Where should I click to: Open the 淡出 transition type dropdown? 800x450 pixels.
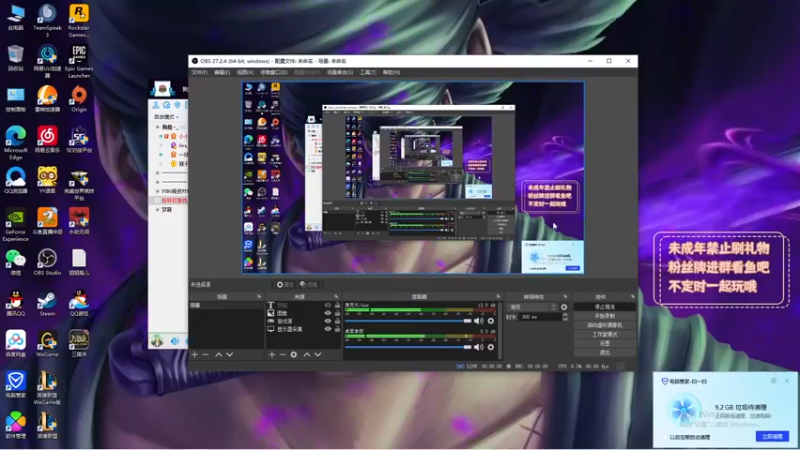click(x=532, y=307)
